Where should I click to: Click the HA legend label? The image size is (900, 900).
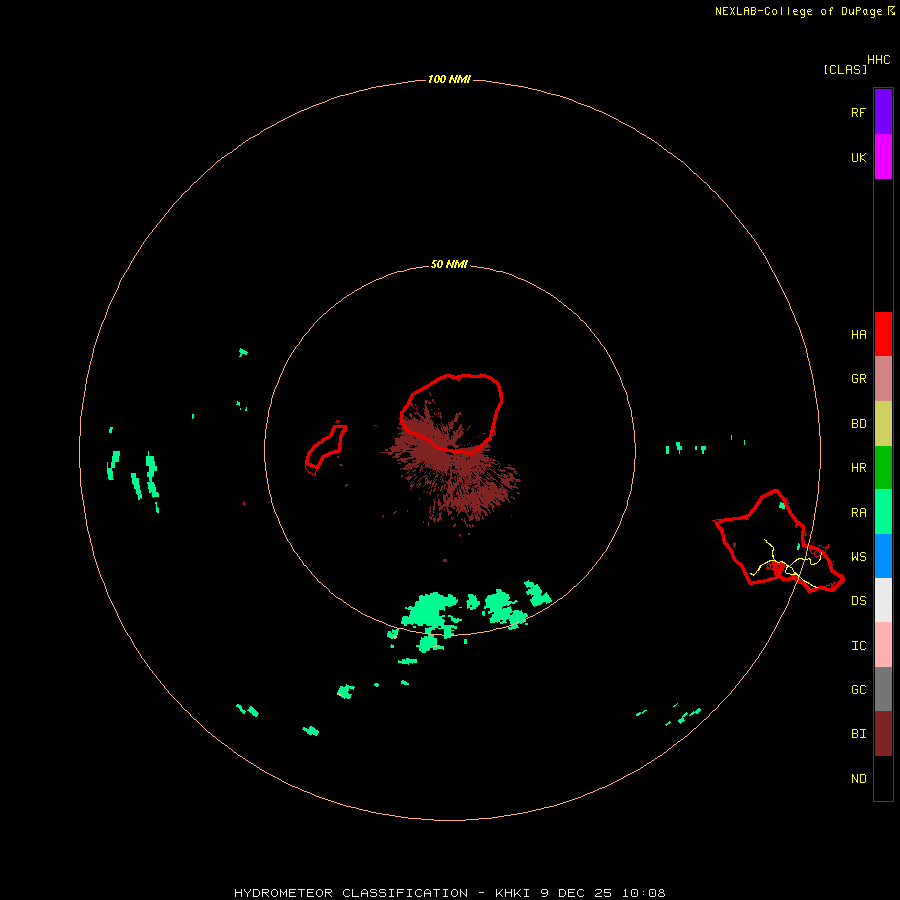pyautogui.click(x=858, y=335)
